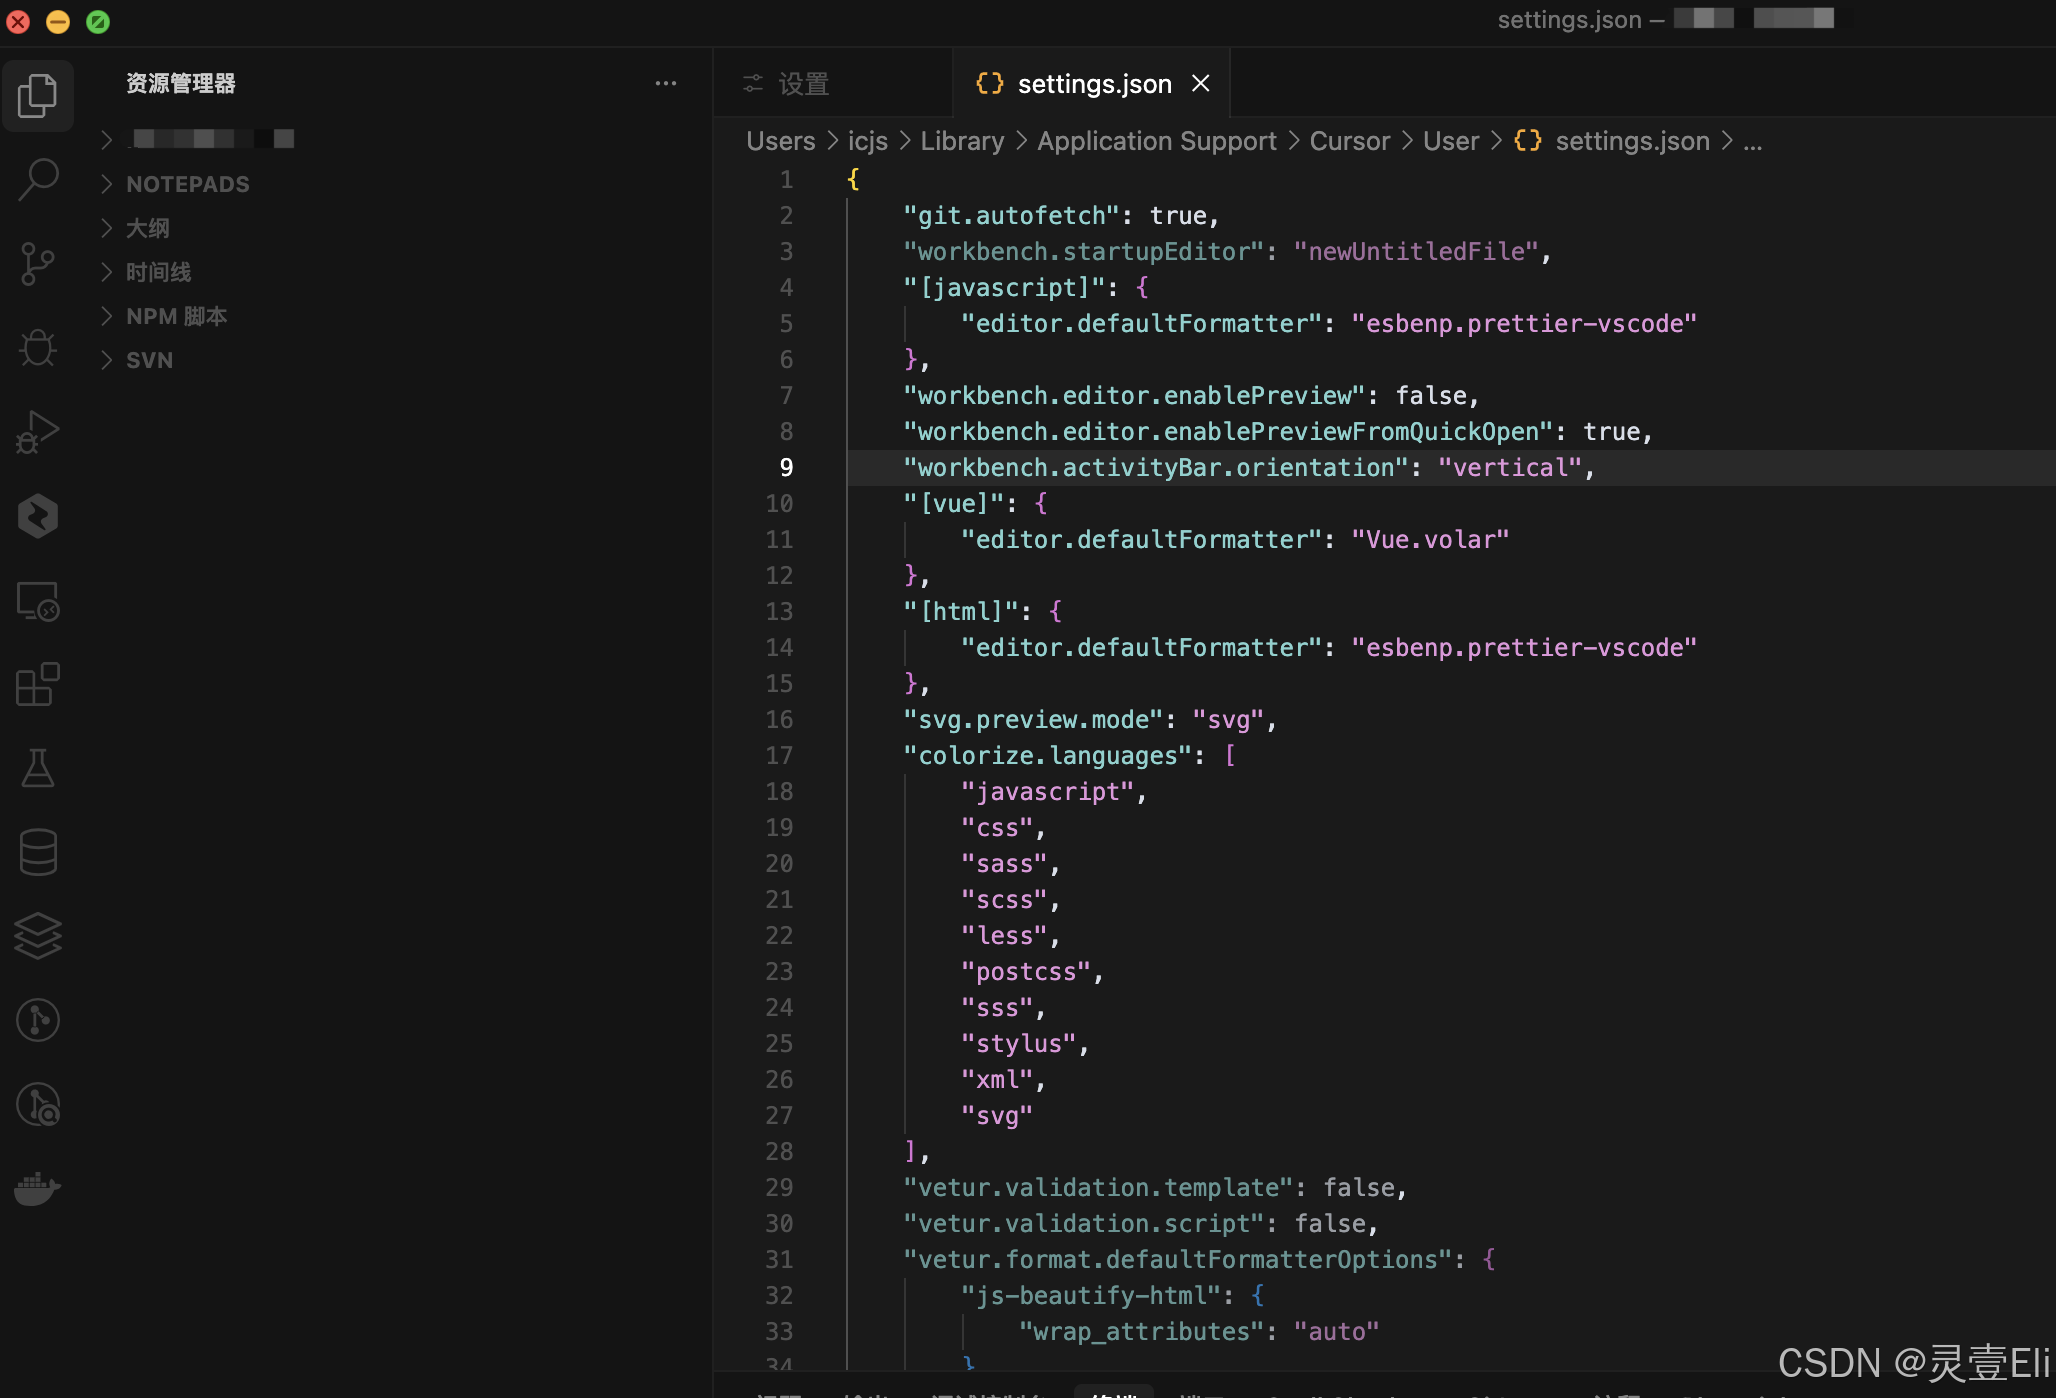This screenshot has width=2056, height=1398.
Task: Open the Search view icon
Action: [x=38, y=180]
